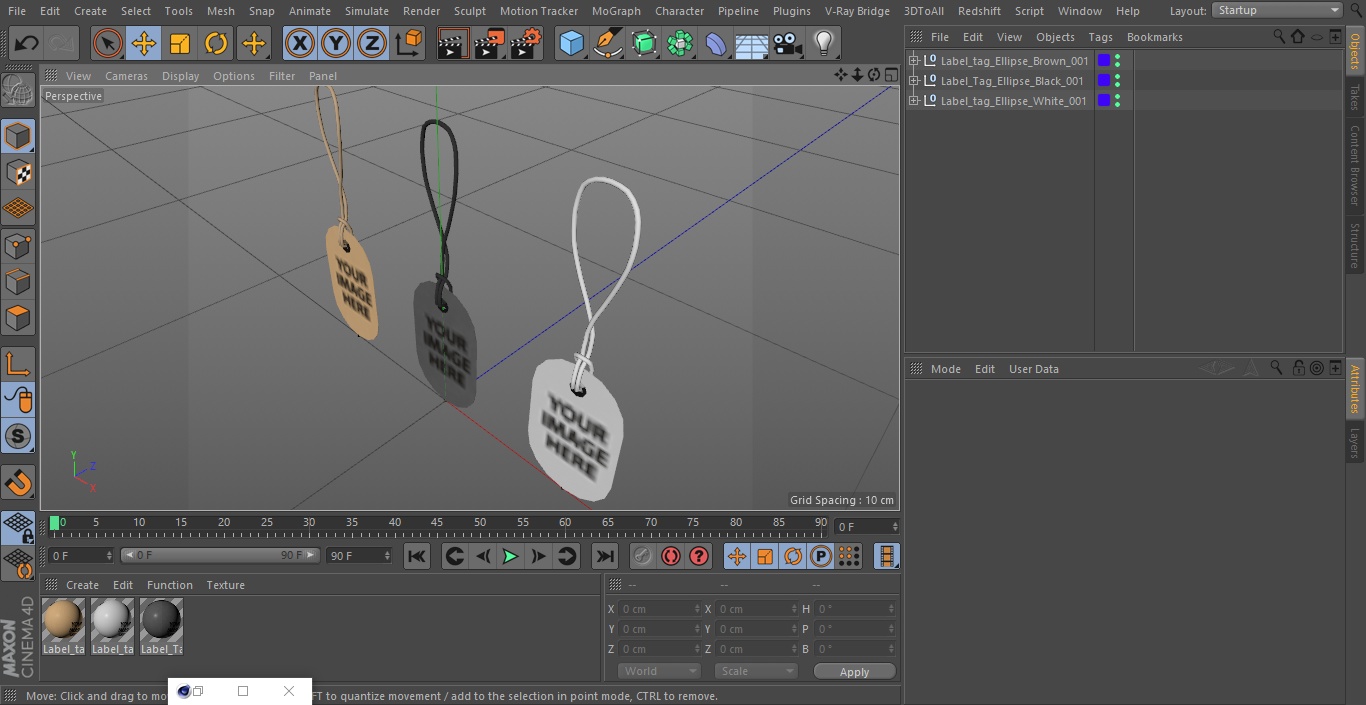Switch the coordinate system icon
This screenshot has height=705, width=1366.
[x=409, y=43]
